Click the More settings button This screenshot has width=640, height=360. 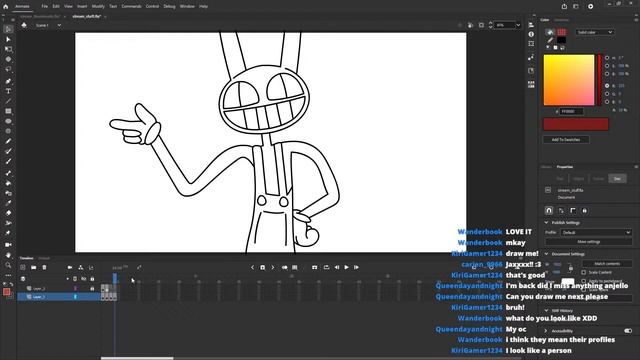point(589,242)
